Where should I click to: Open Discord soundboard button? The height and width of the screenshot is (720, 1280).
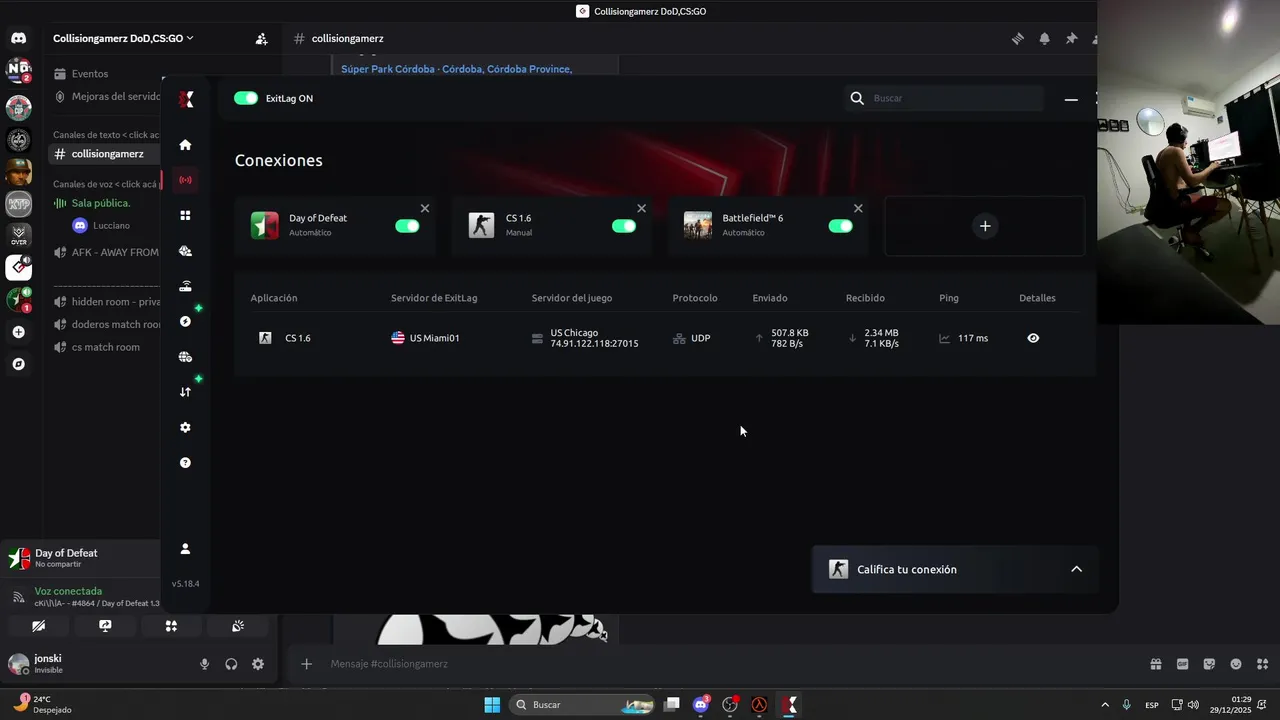click(x=238, y=626)
